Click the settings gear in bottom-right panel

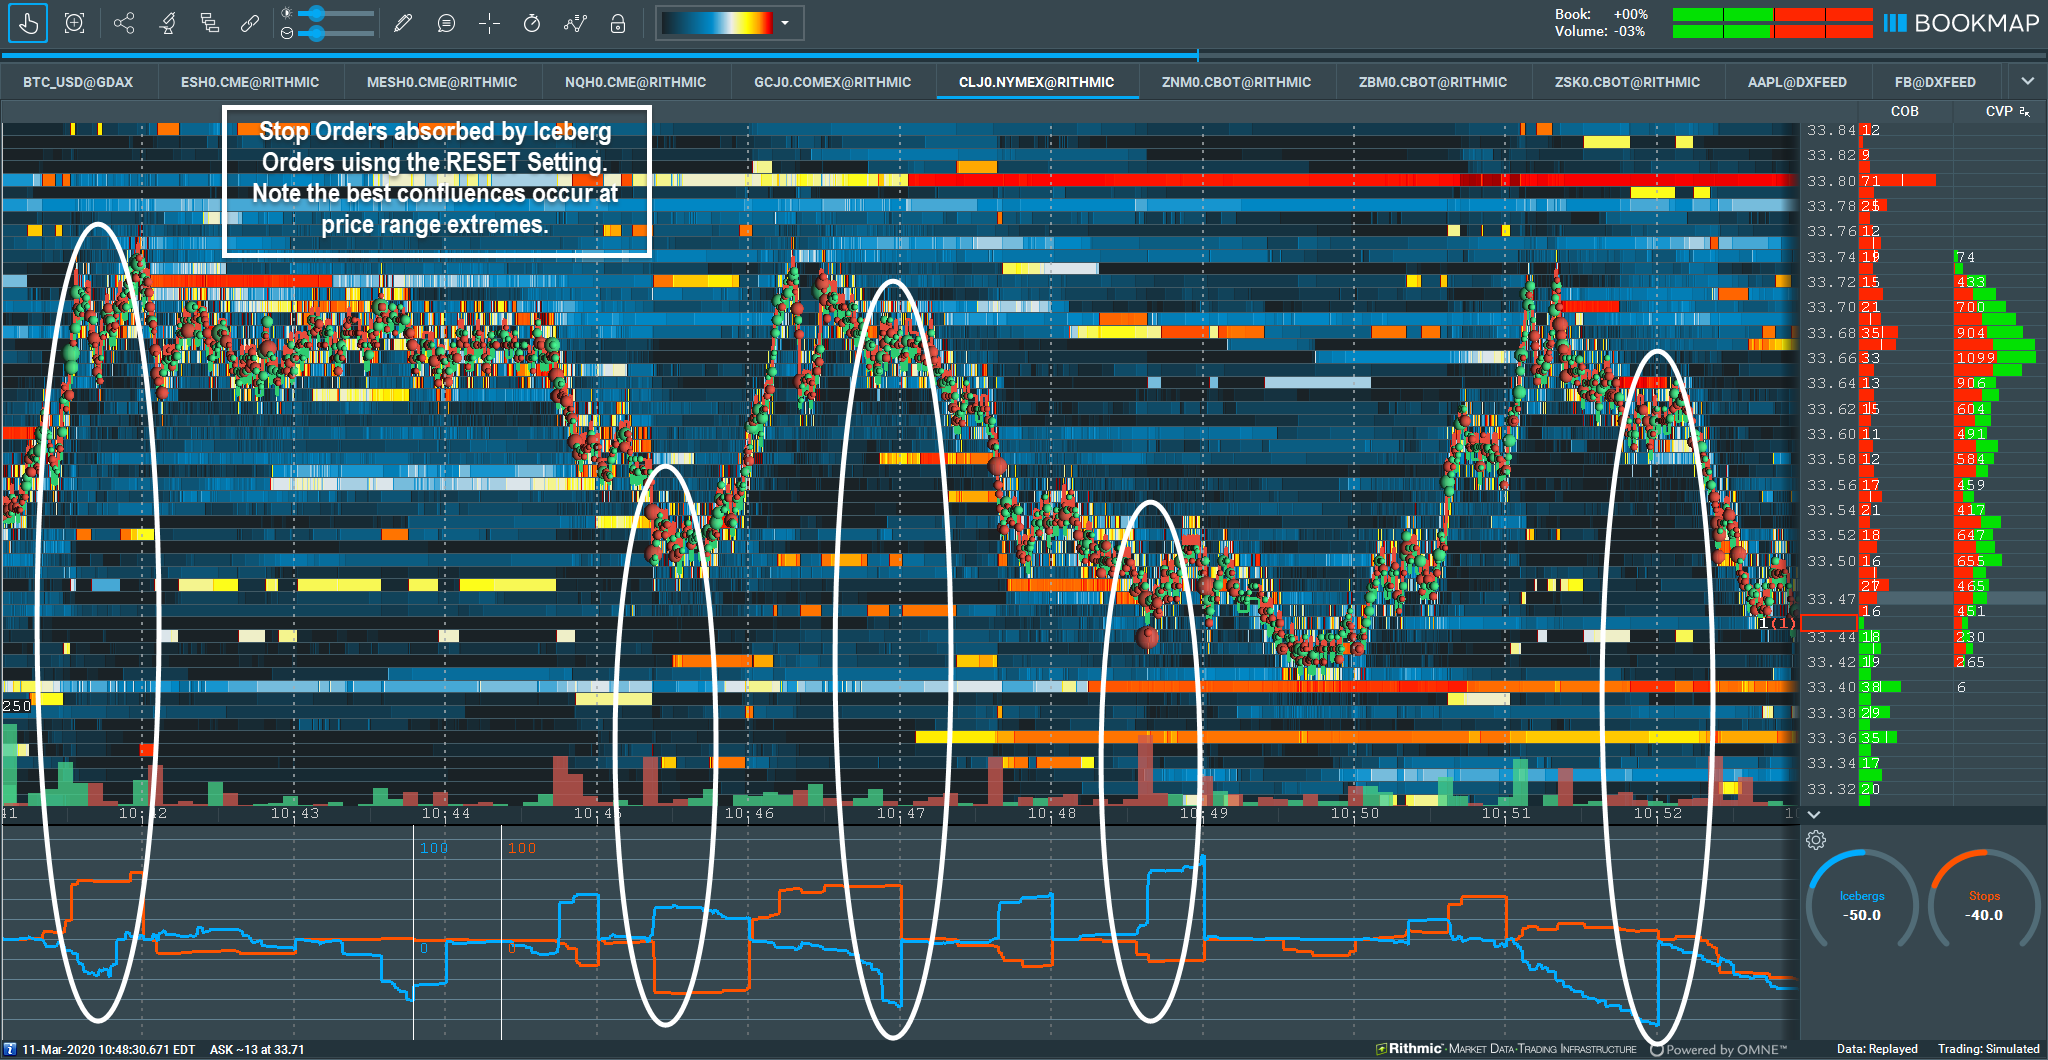1816,841
